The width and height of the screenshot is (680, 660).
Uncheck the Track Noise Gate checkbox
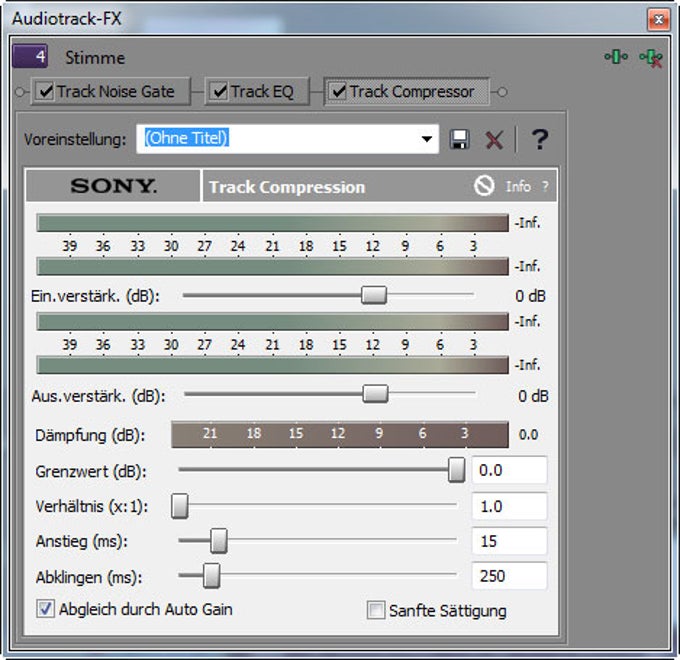[45, 91]
